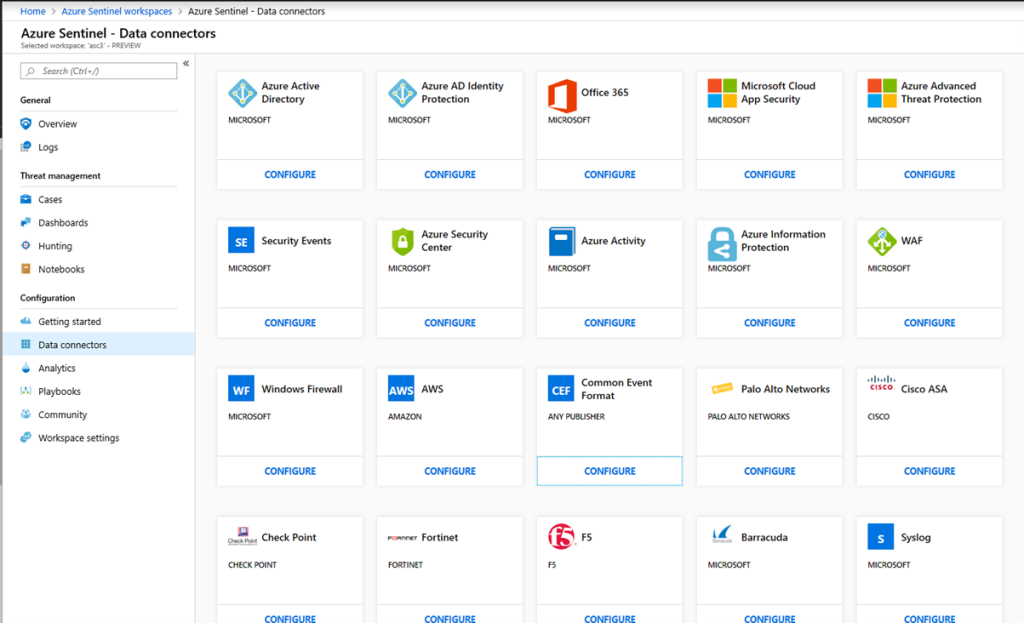Configure the Common Event Format connector

pyautogui.click(x=609, y=471)
